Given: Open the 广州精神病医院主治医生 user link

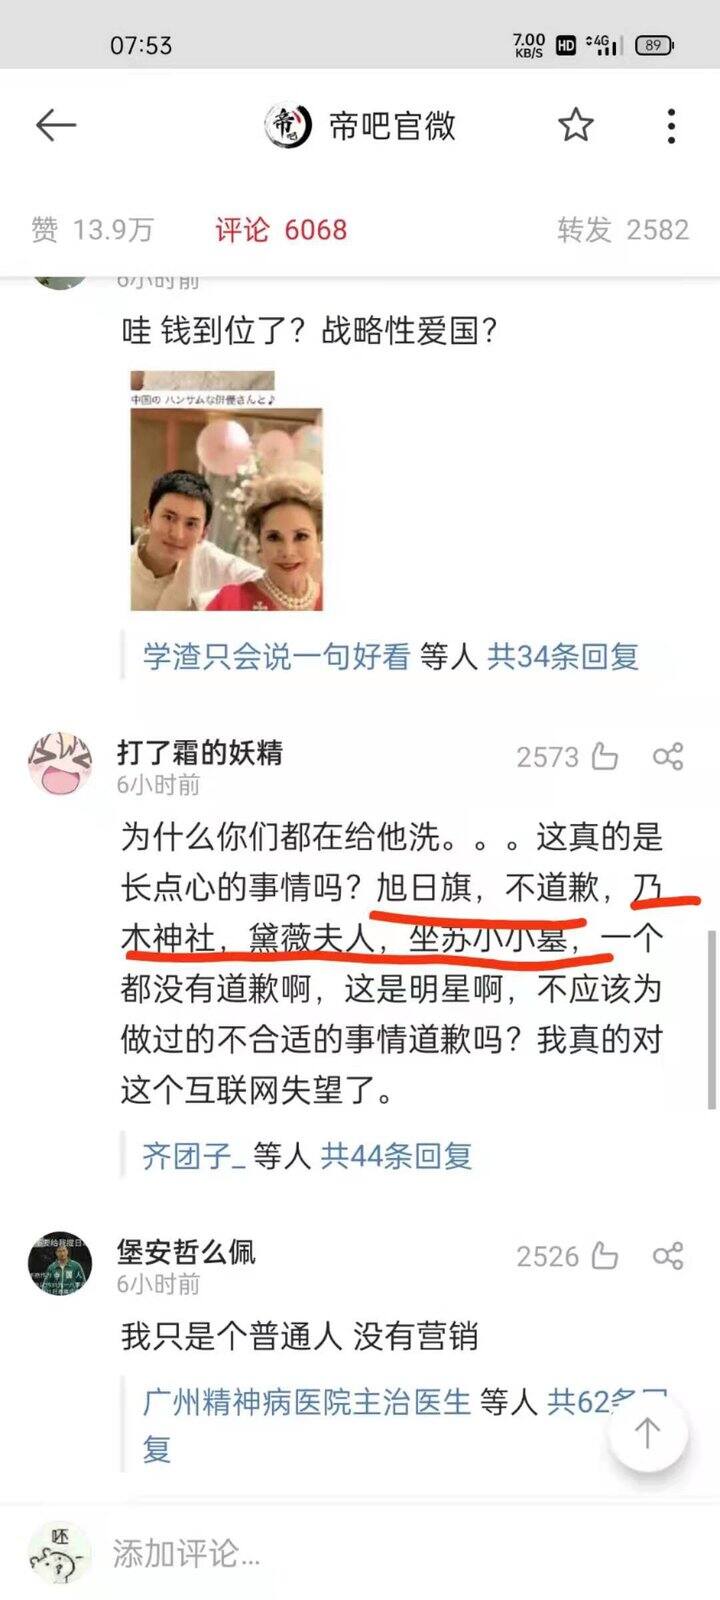Looking at the screenshot, I should (306, 1402).
